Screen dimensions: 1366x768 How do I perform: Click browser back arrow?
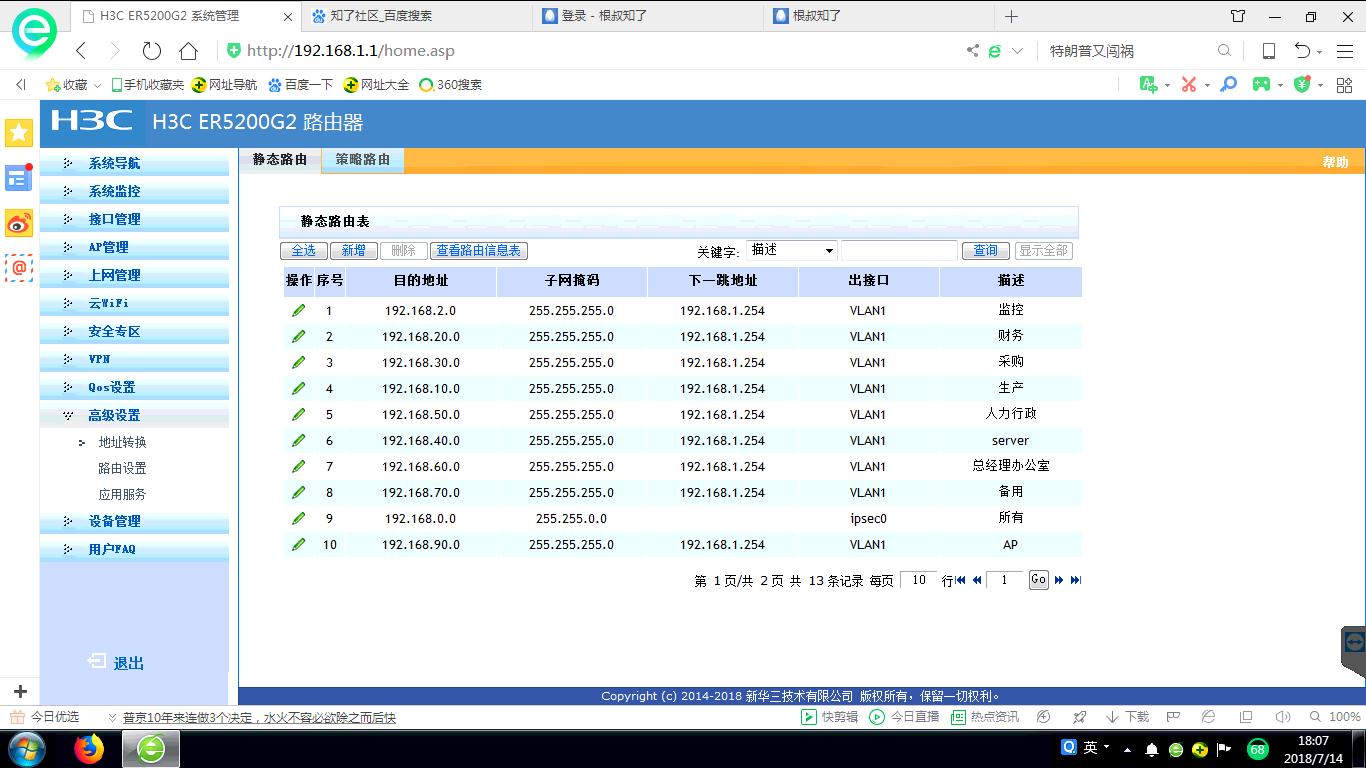[82, 51]
